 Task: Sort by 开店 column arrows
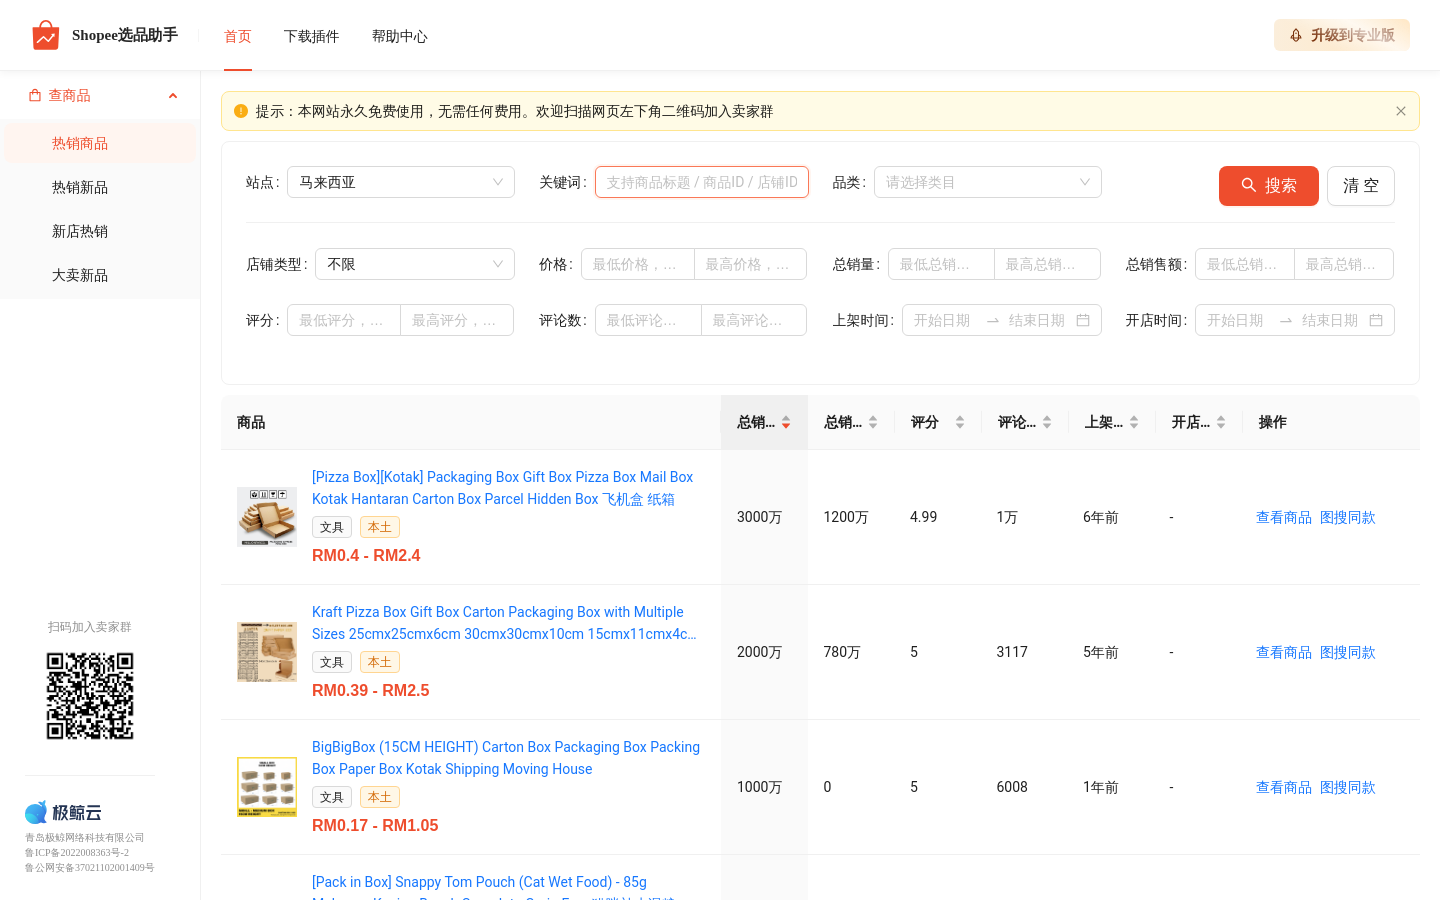(x=1221, y=422)
